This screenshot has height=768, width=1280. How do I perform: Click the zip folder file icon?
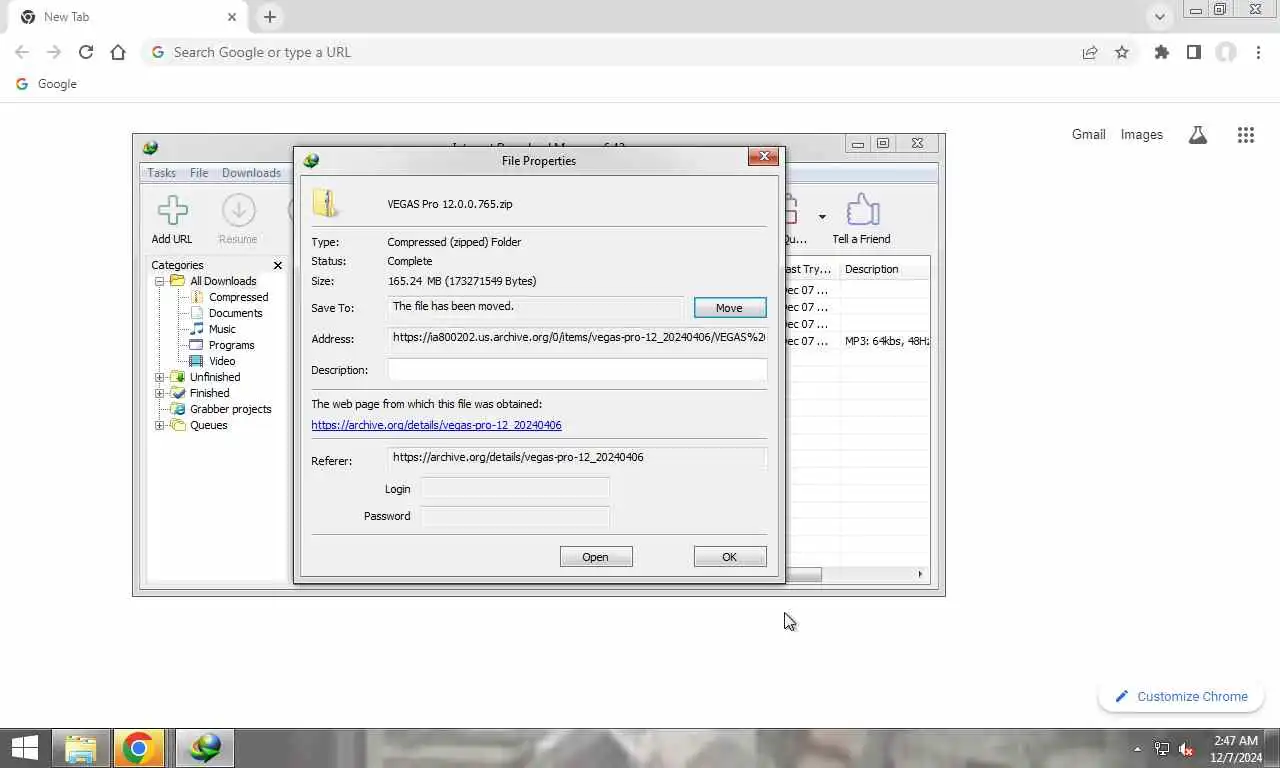[x=326, y=203]
